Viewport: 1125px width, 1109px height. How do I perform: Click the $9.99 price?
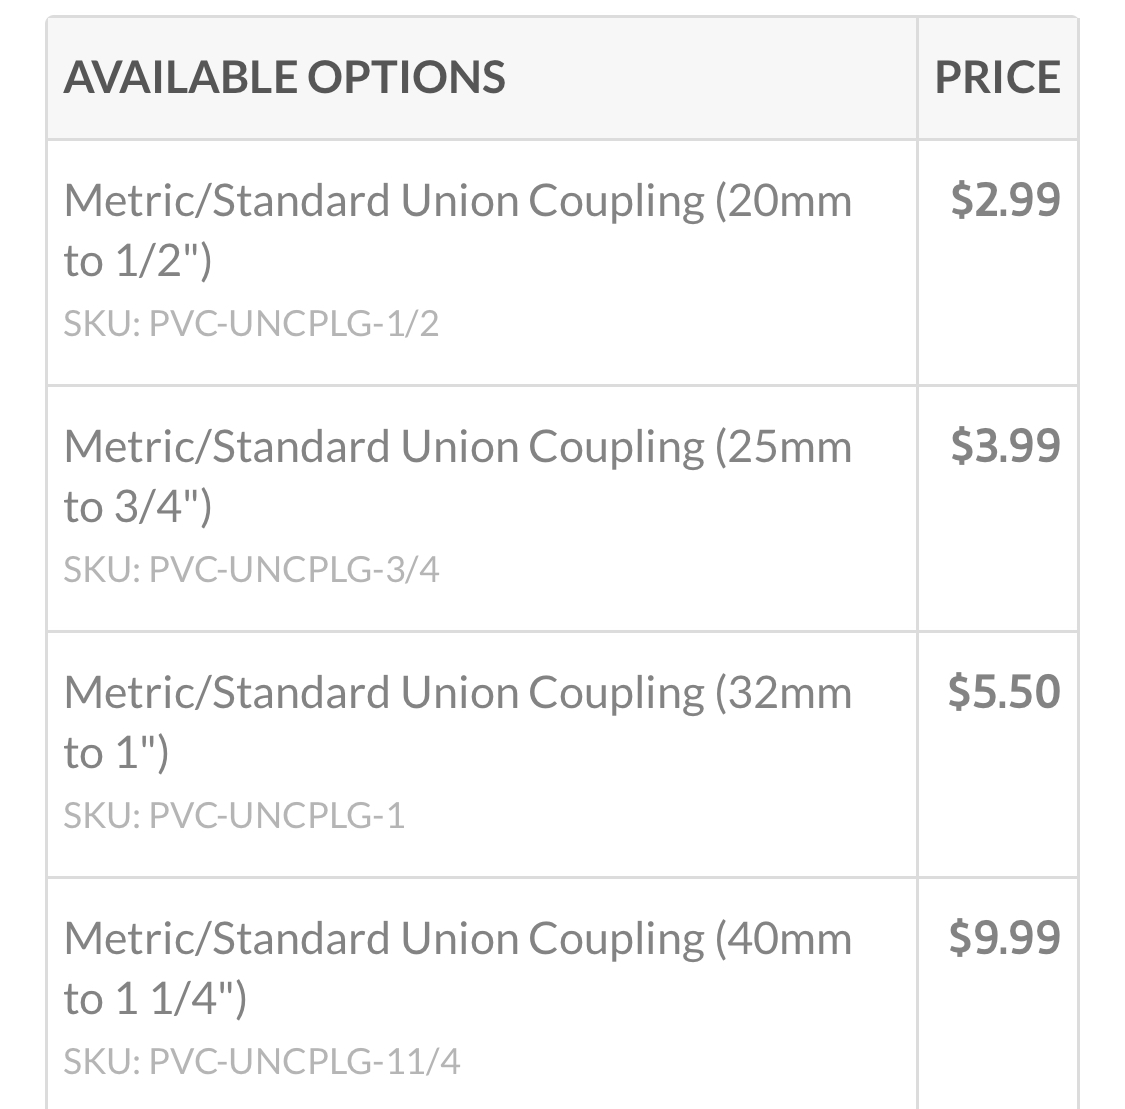(x=1004, y=938)
